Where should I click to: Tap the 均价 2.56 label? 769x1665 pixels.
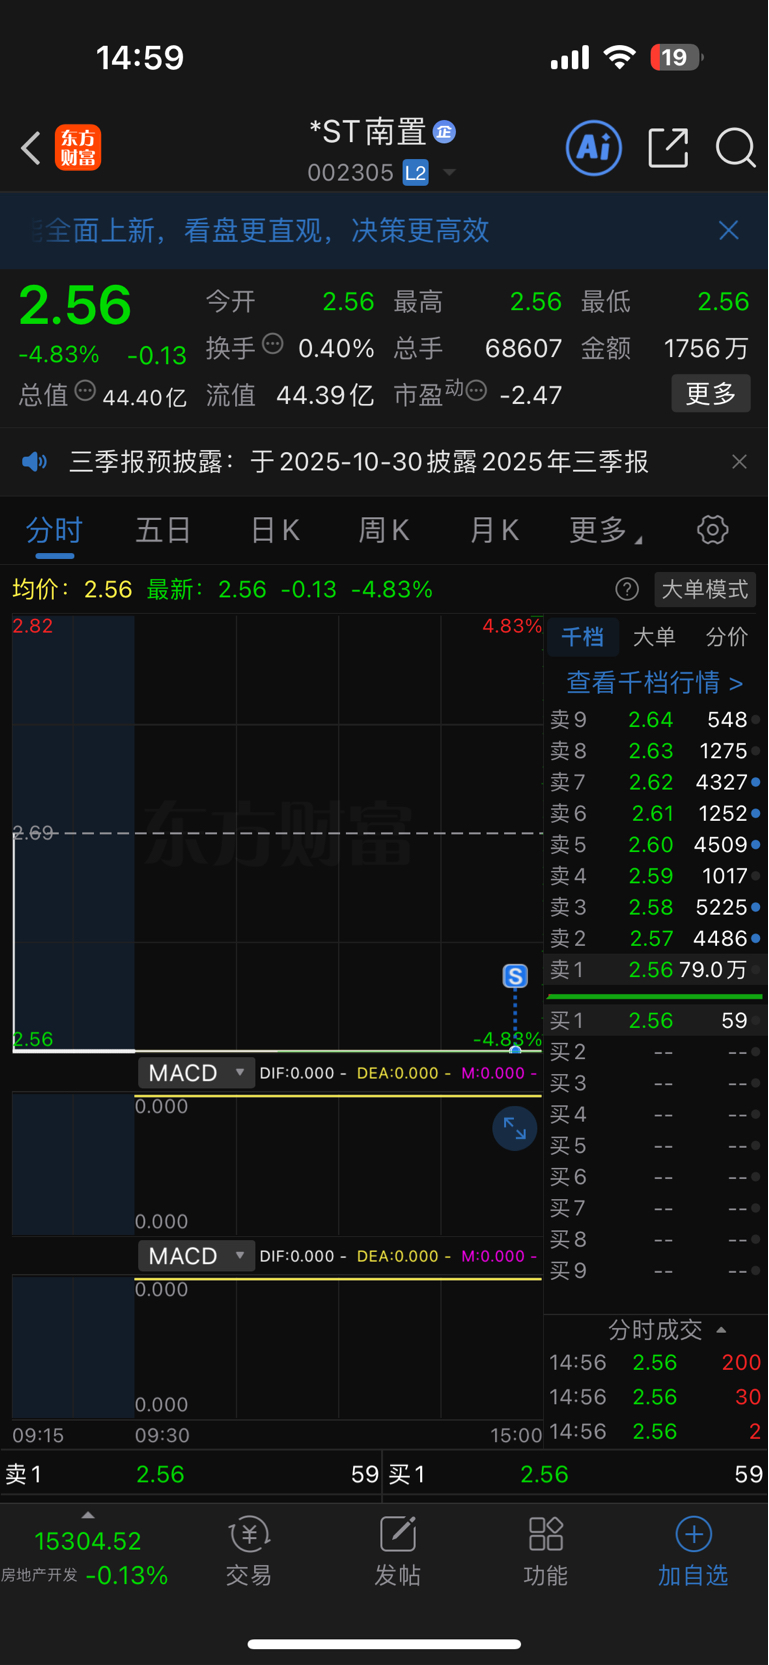tap(72, 589)
